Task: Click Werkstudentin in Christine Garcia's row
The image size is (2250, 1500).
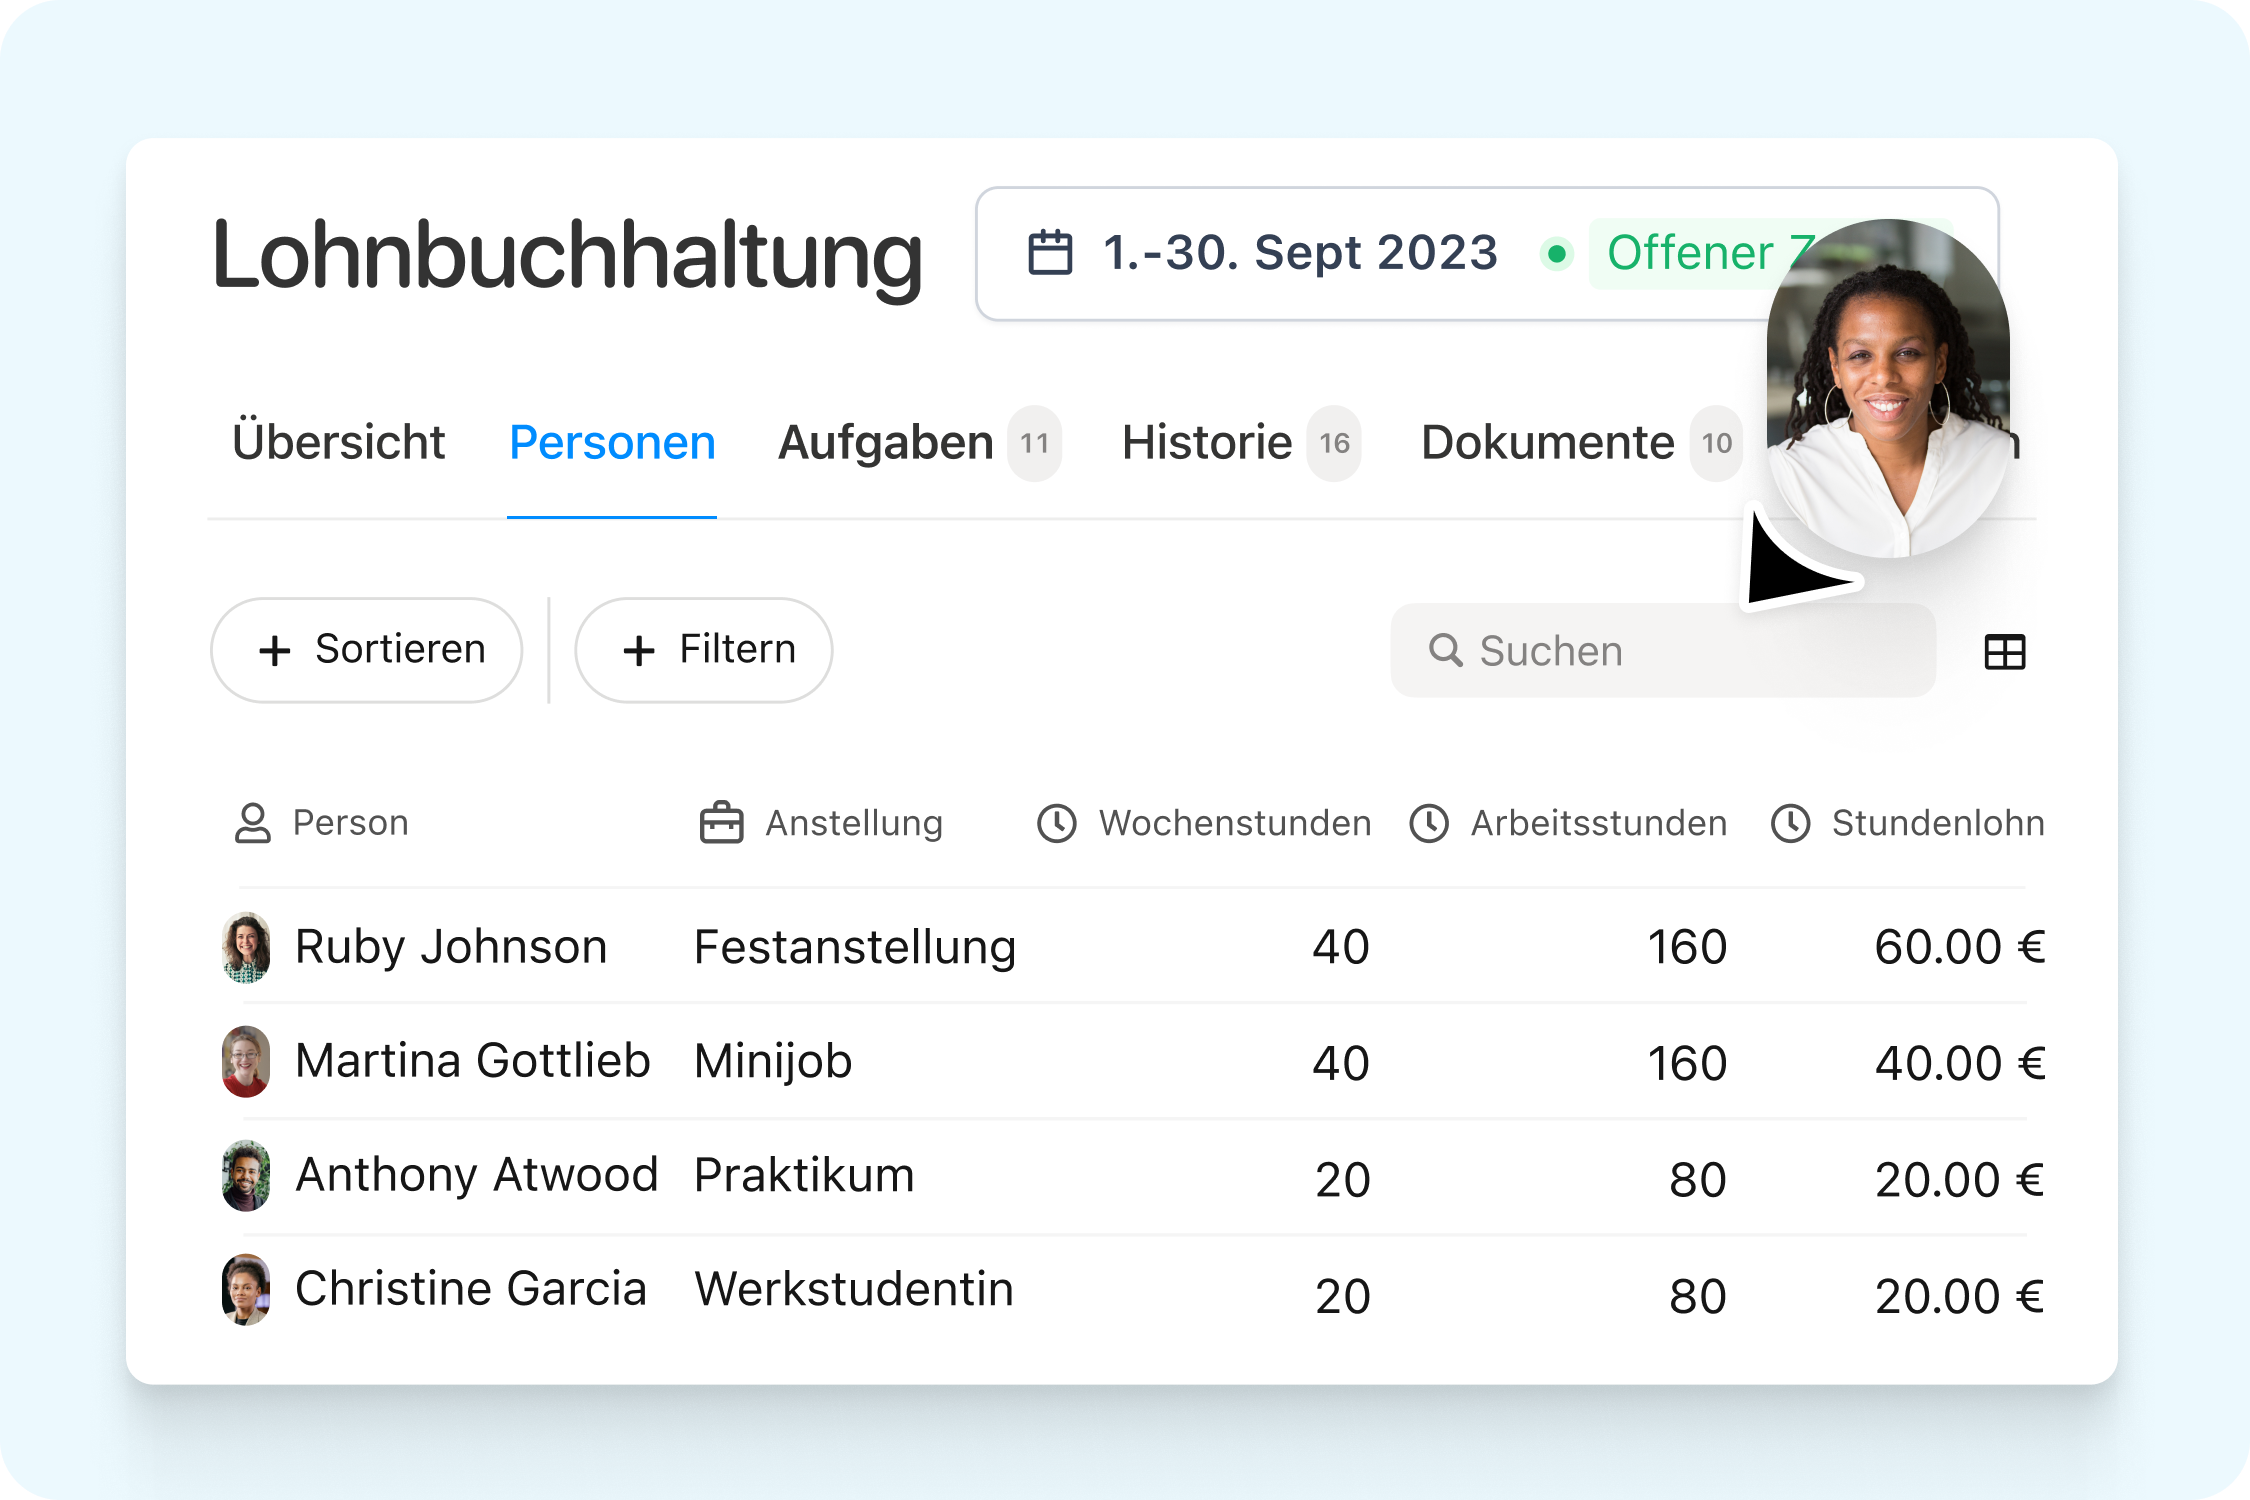Action: click(x=854, y=1289)
